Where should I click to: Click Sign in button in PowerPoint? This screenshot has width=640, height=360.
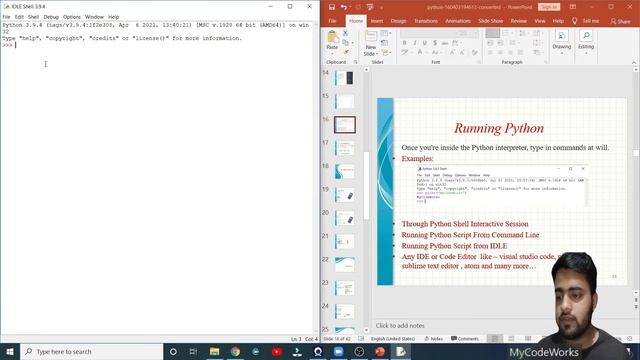coord(549,7)
